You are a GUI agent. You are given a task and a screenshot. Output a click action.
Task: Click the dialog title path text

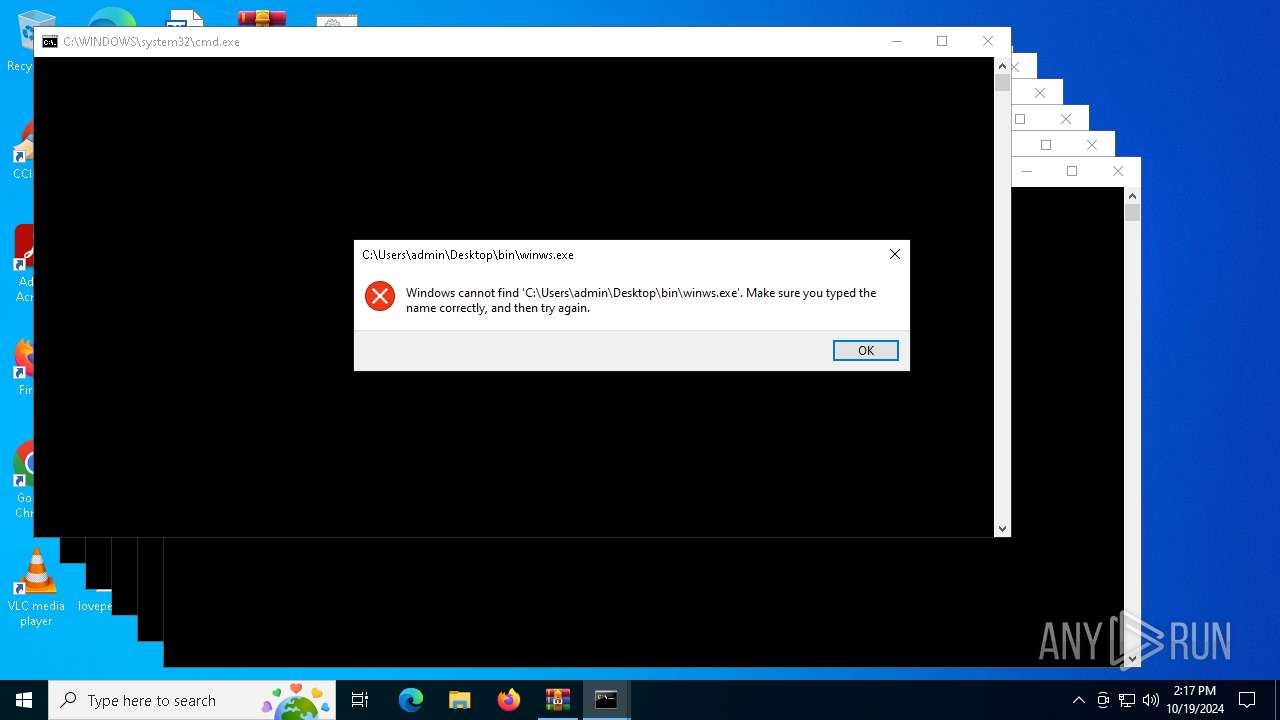(x=468, y=255)
